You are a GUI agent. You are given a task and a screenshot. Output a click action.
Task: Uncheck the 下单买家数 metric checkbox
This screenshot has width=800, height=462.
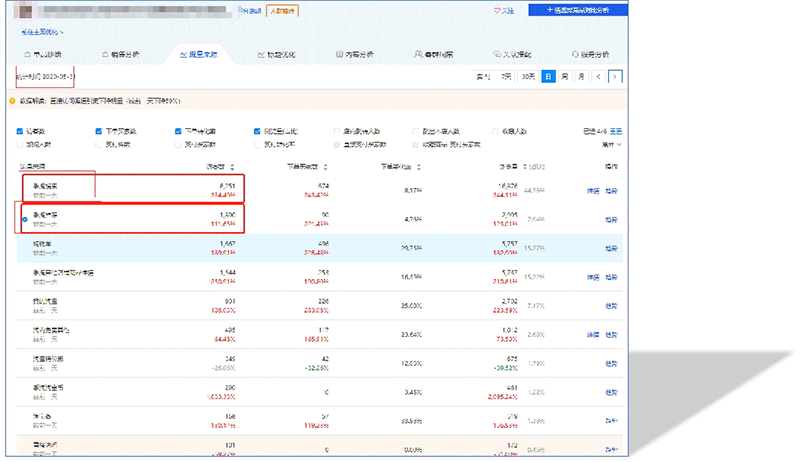click(x=98, y=131)
